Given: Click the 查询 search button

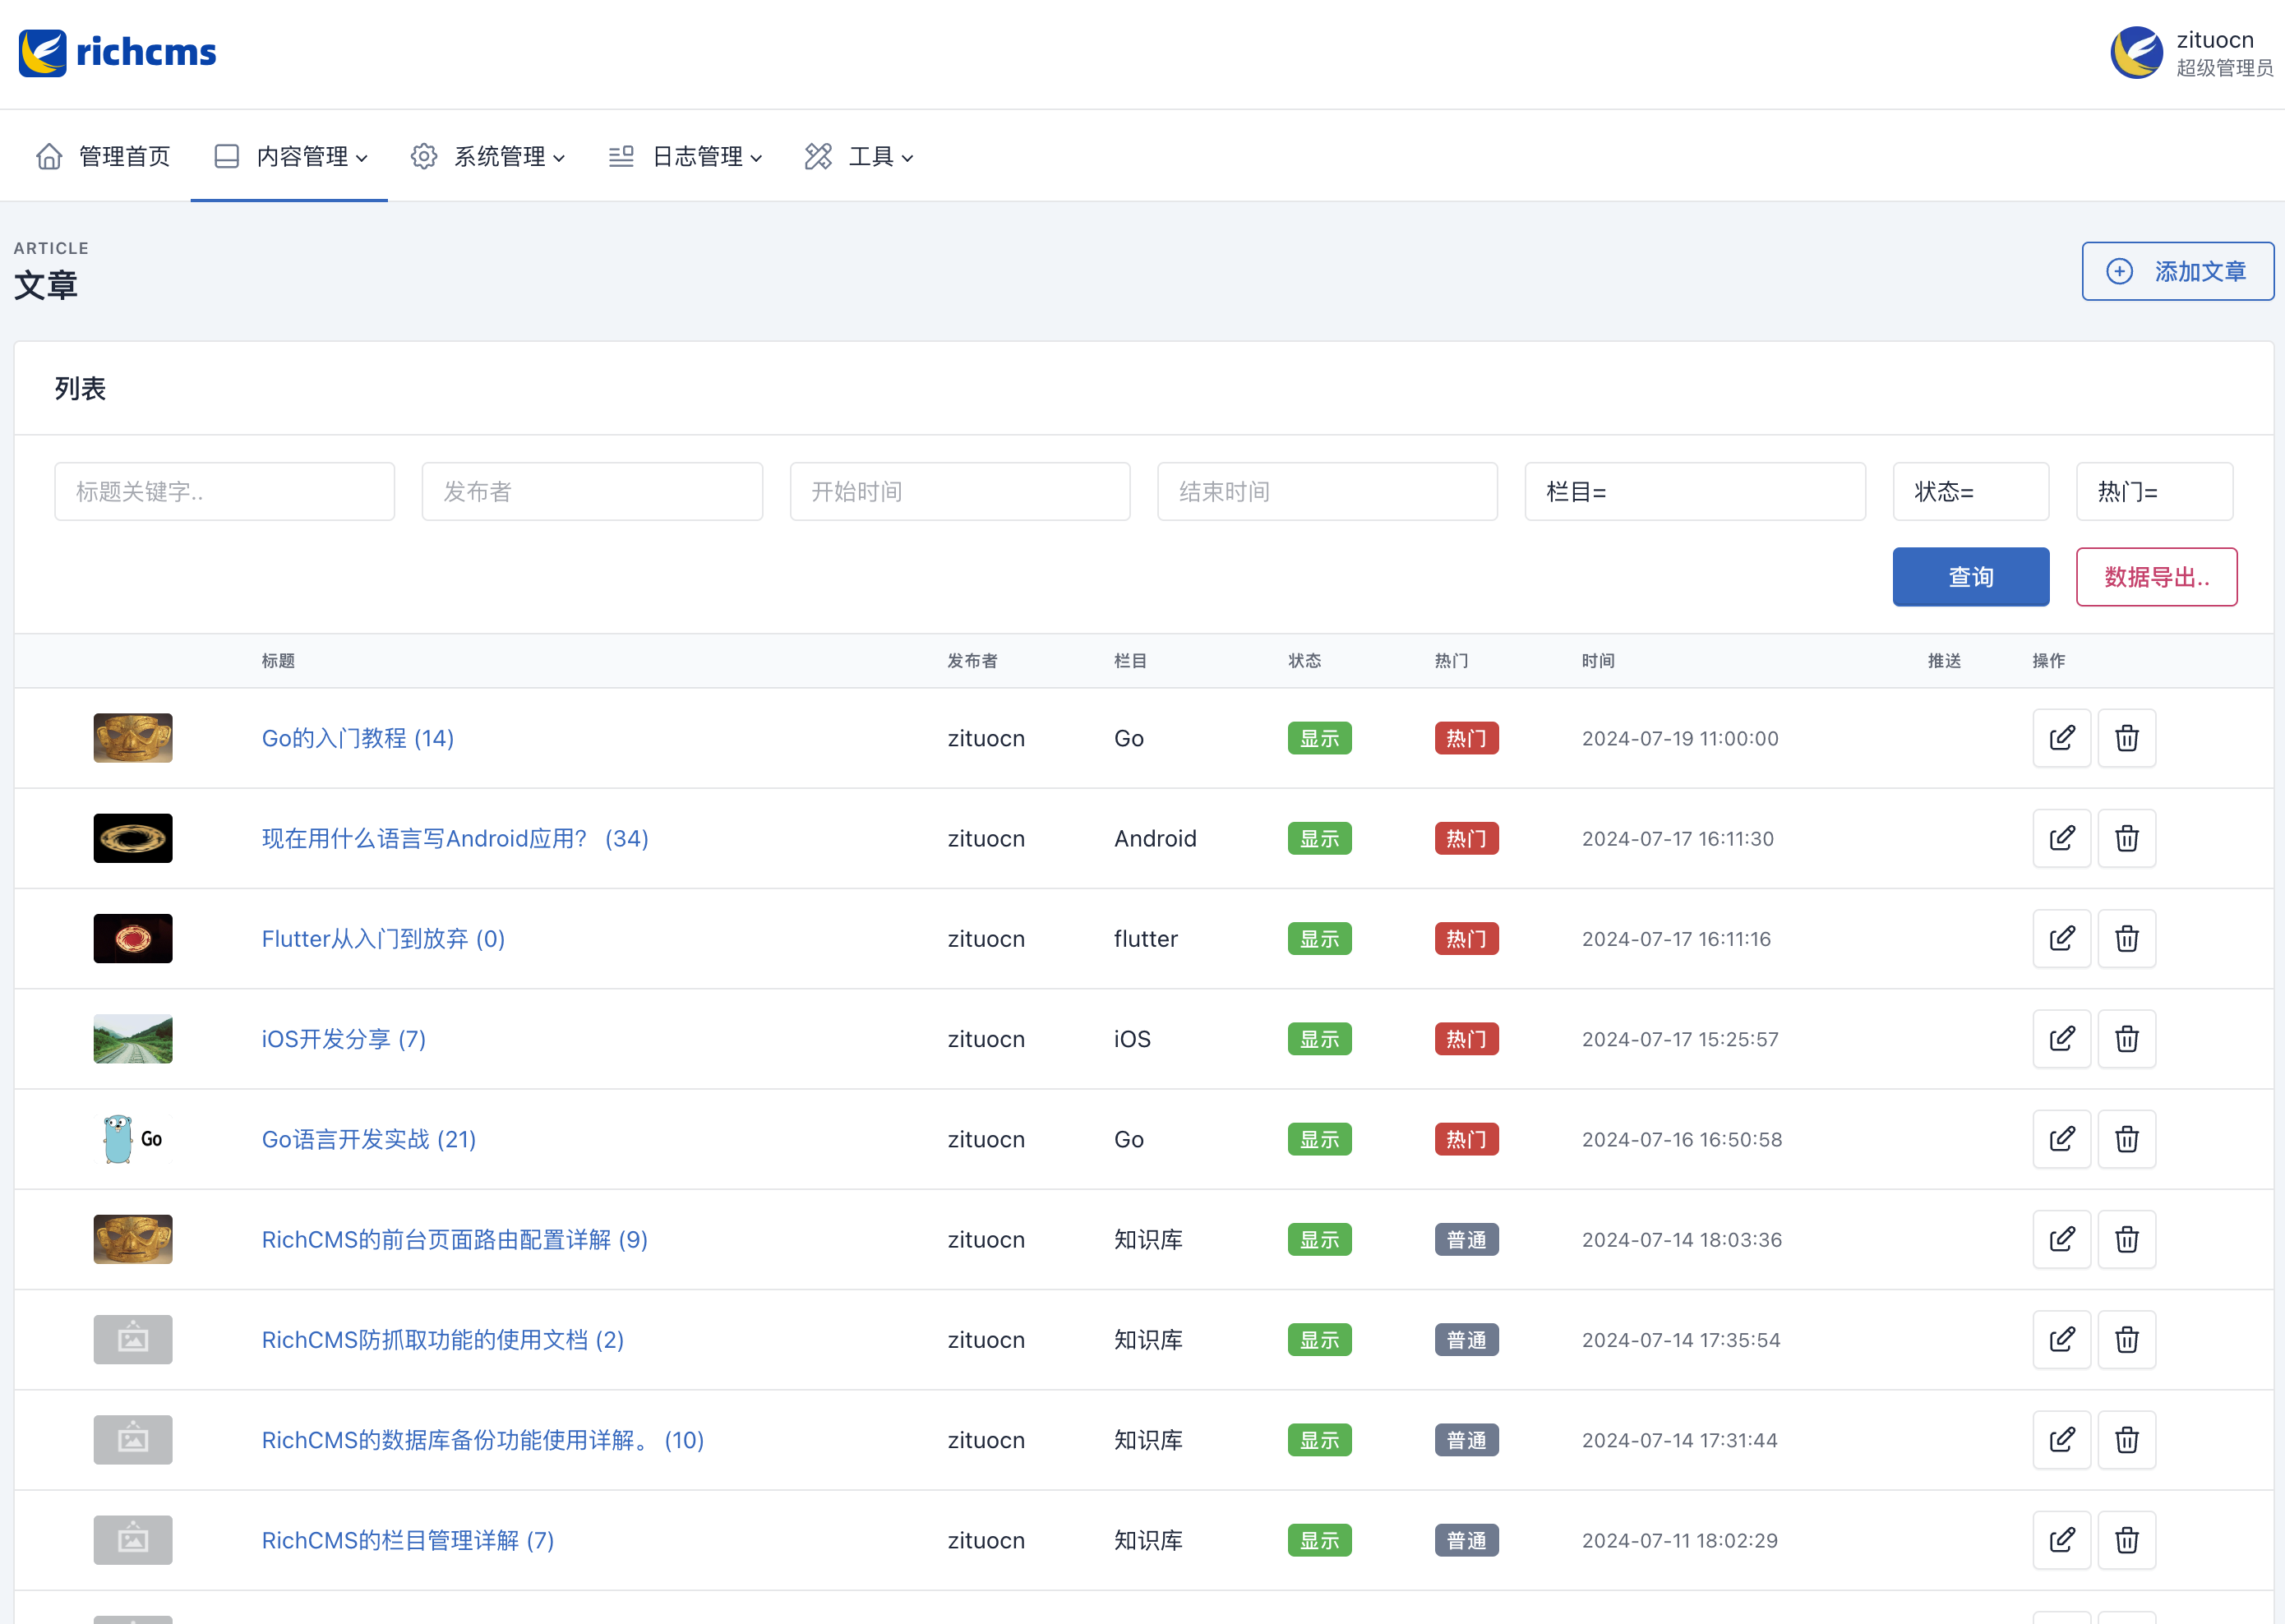Looking at the screenshot, I should (x=1970, y=577).
